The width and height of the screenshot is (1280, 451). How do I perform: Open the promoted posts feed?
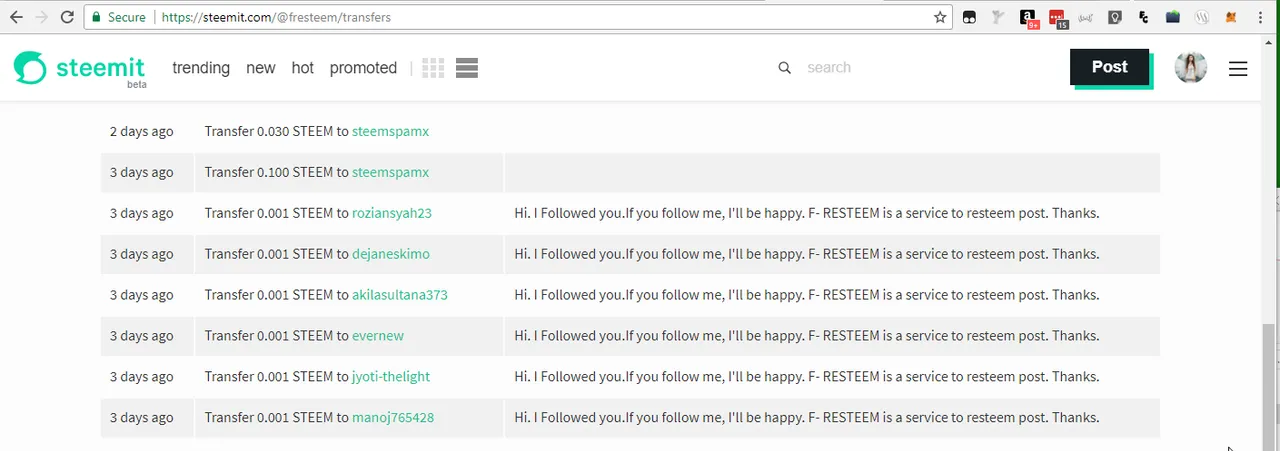click(363, 68)
